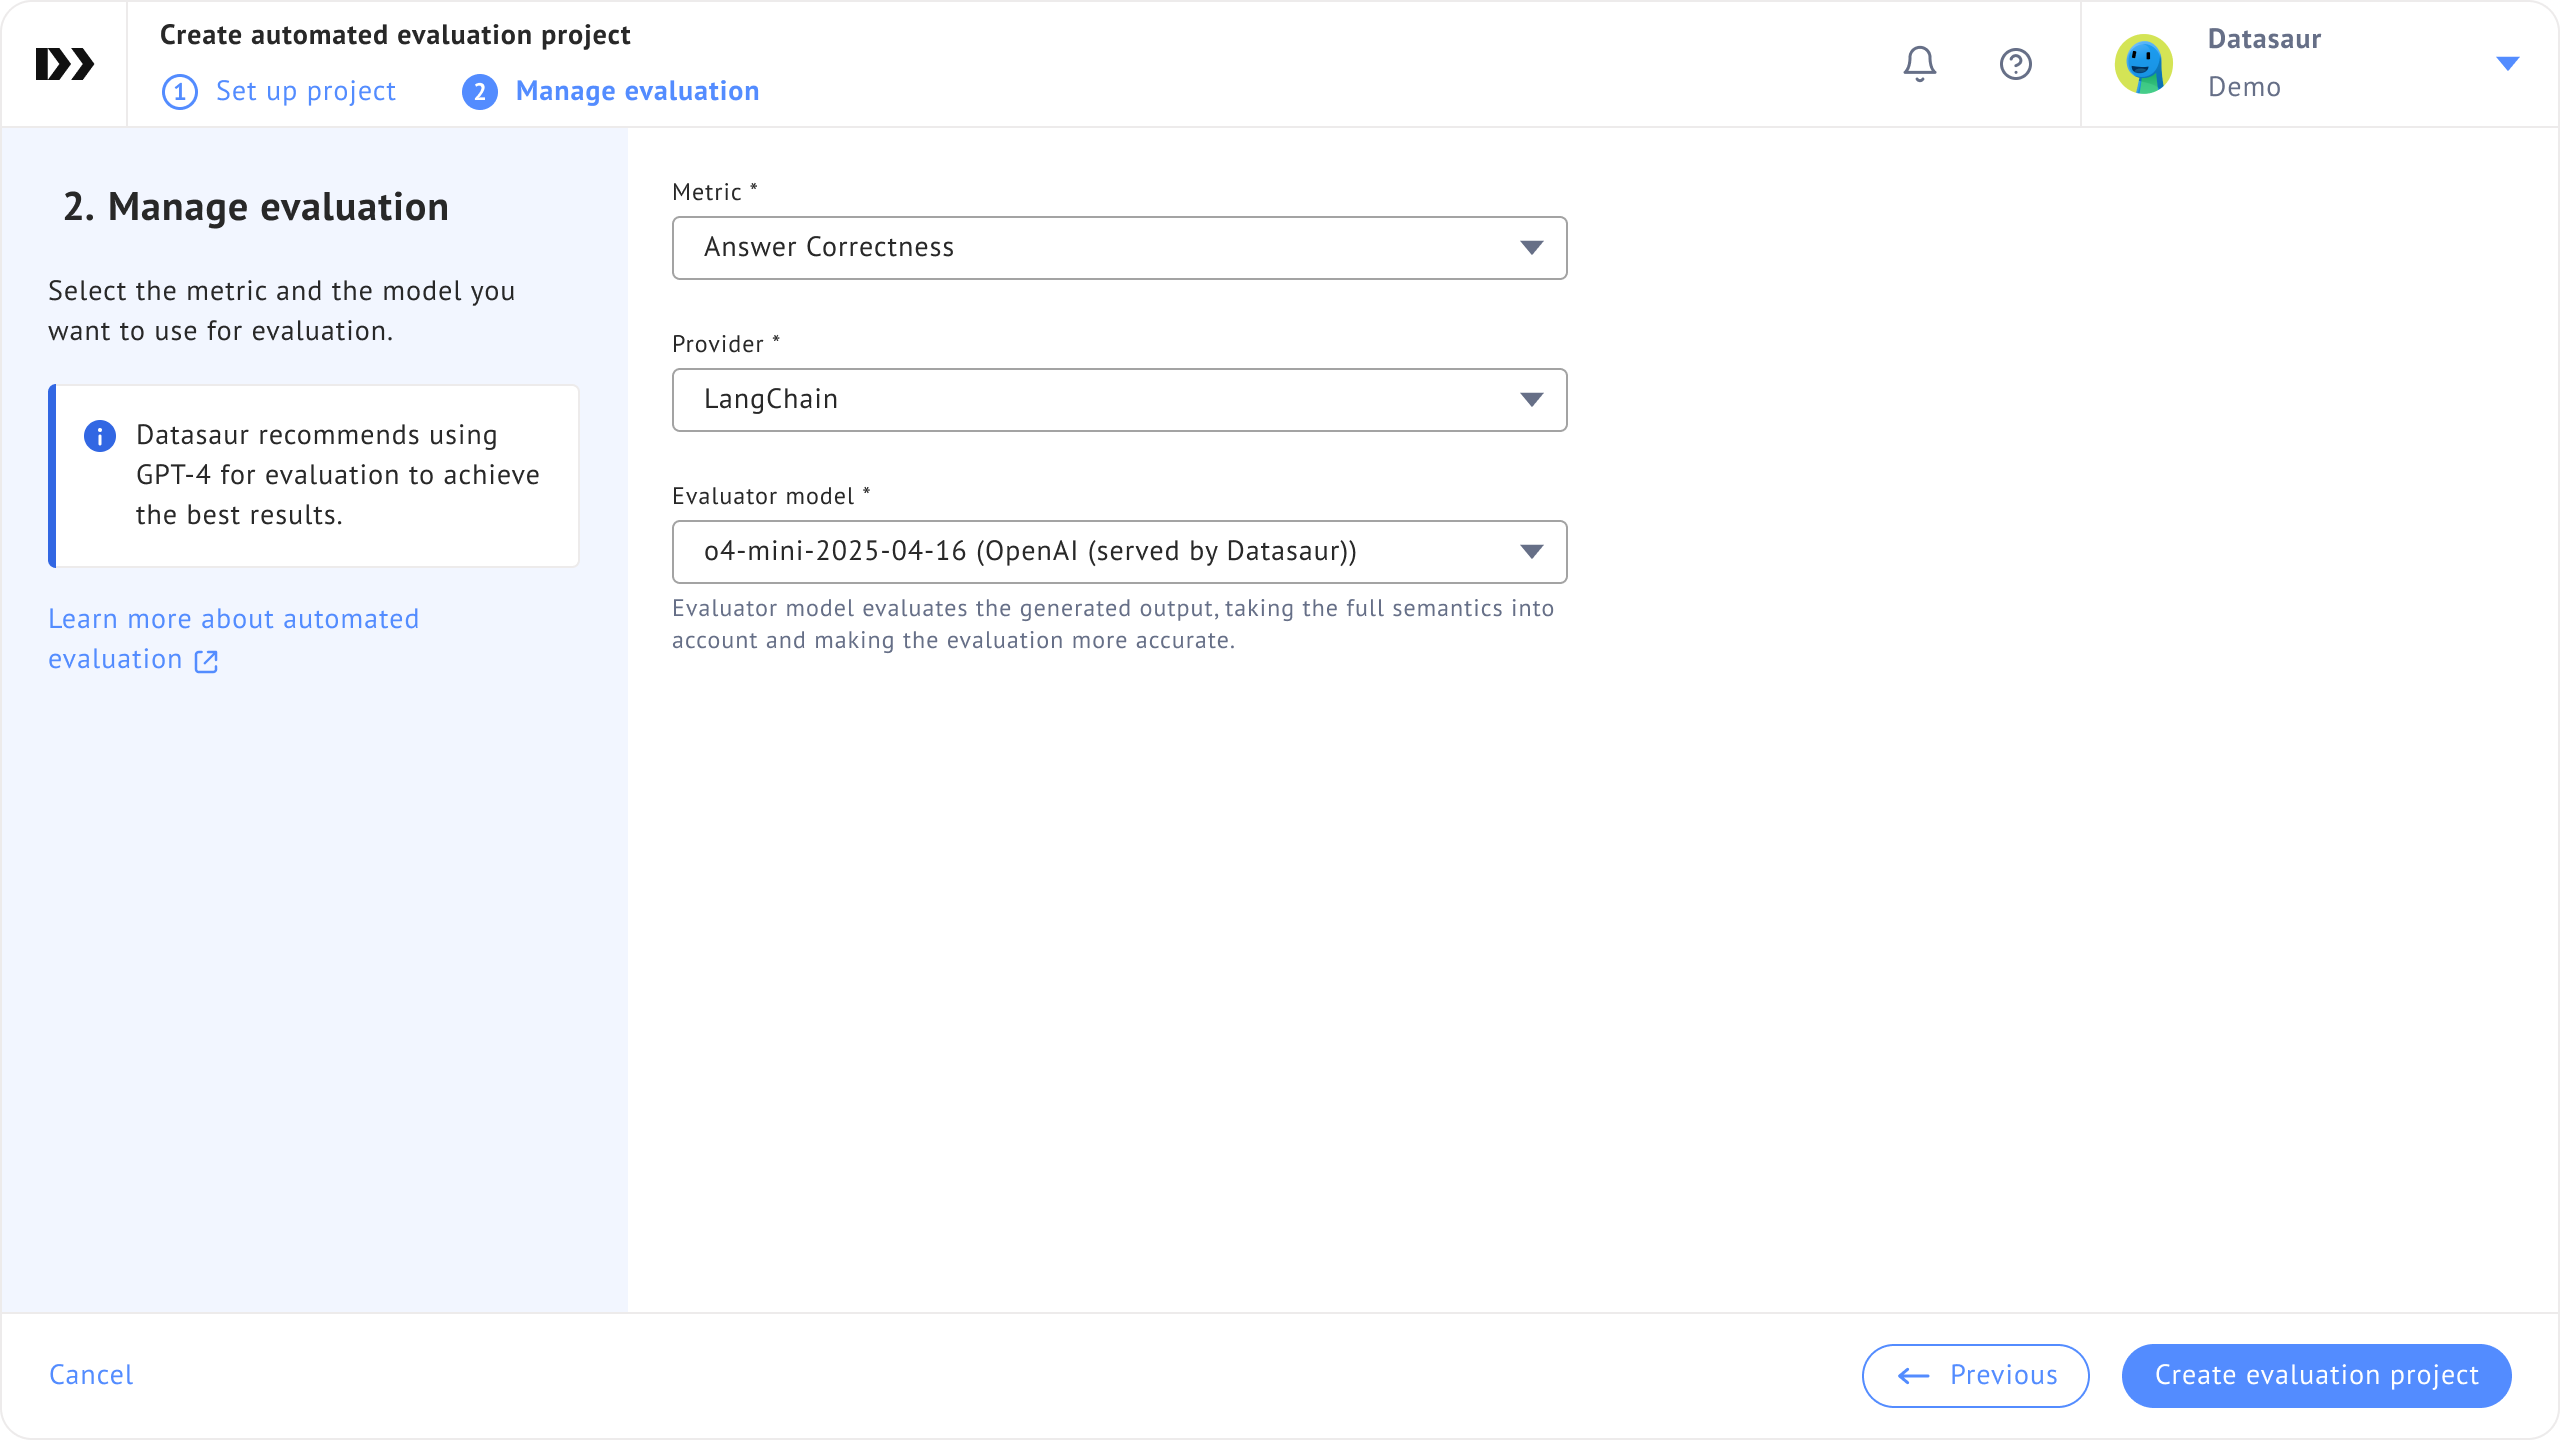Go back with the Previous button
The height and width of the screenshot is (1440, 2560).
1975,1375
